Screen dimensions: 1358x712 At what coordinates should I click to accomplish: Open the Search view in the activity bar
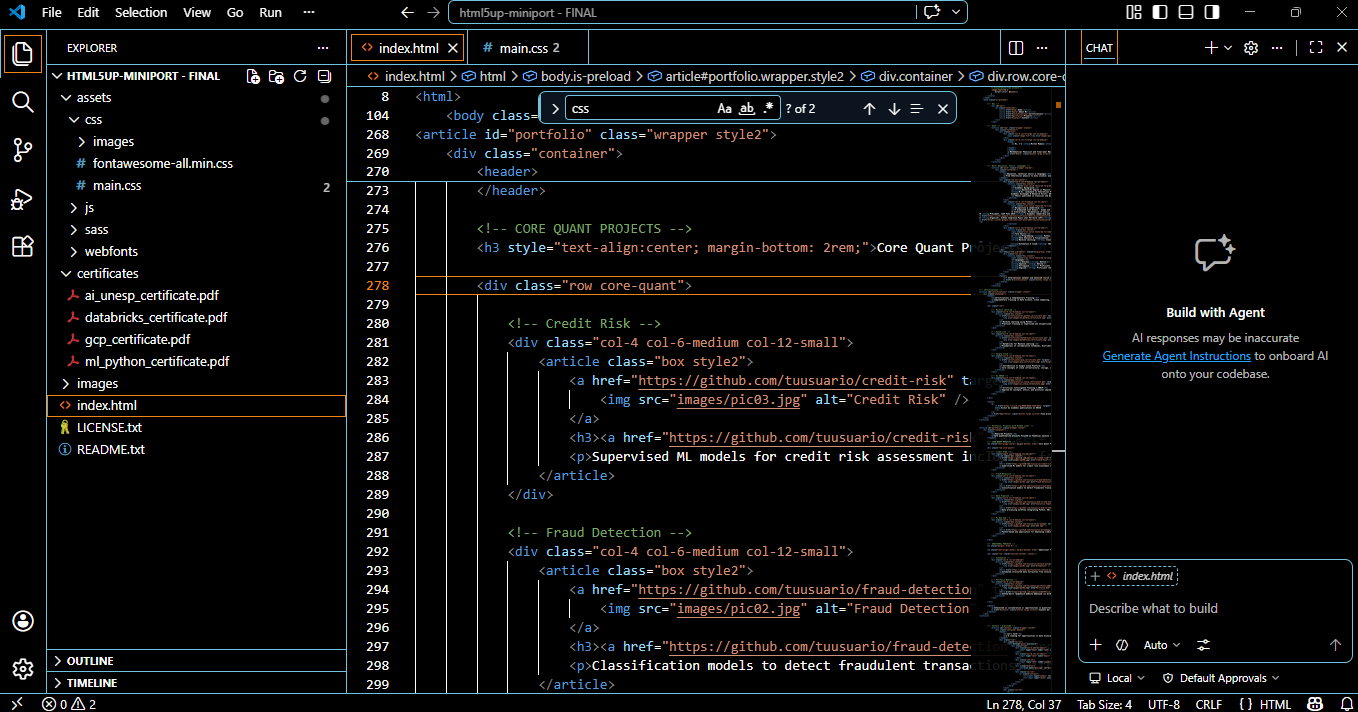(x=22, y=101)
